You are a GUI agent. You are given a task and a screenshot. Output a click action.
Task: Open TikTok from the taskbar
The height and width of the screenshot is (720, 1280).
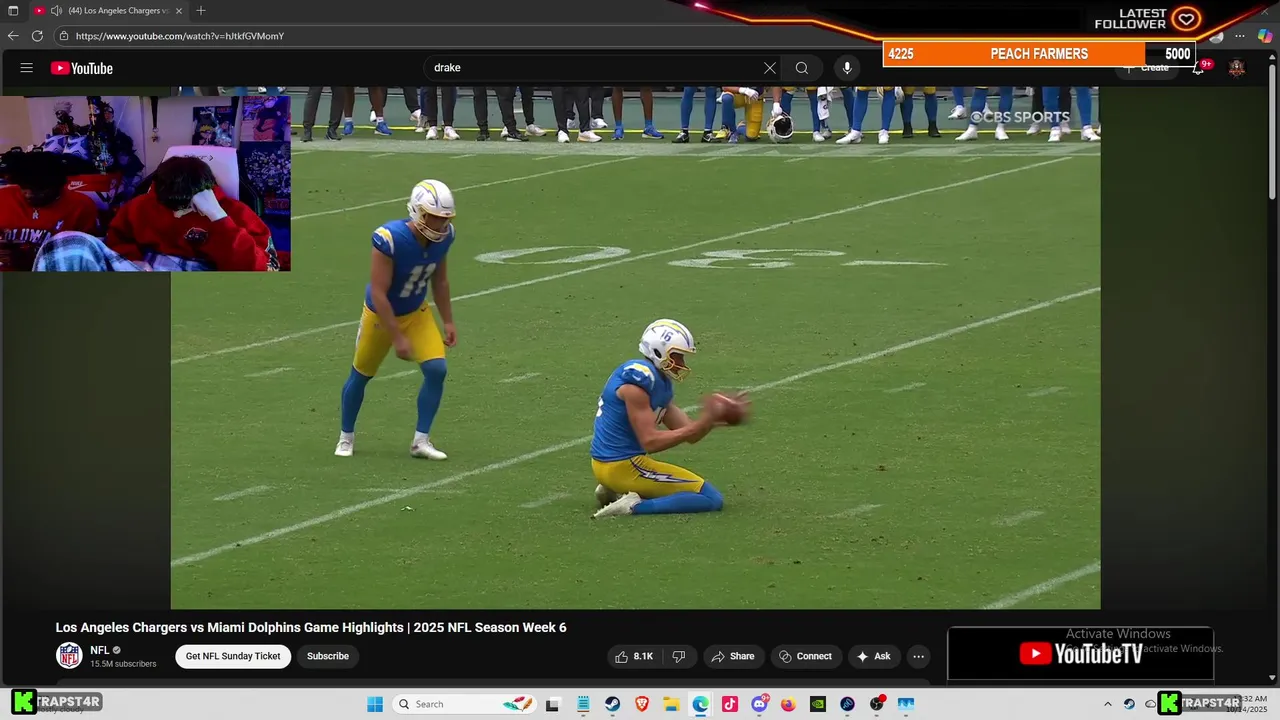click(x=730, y=704)
